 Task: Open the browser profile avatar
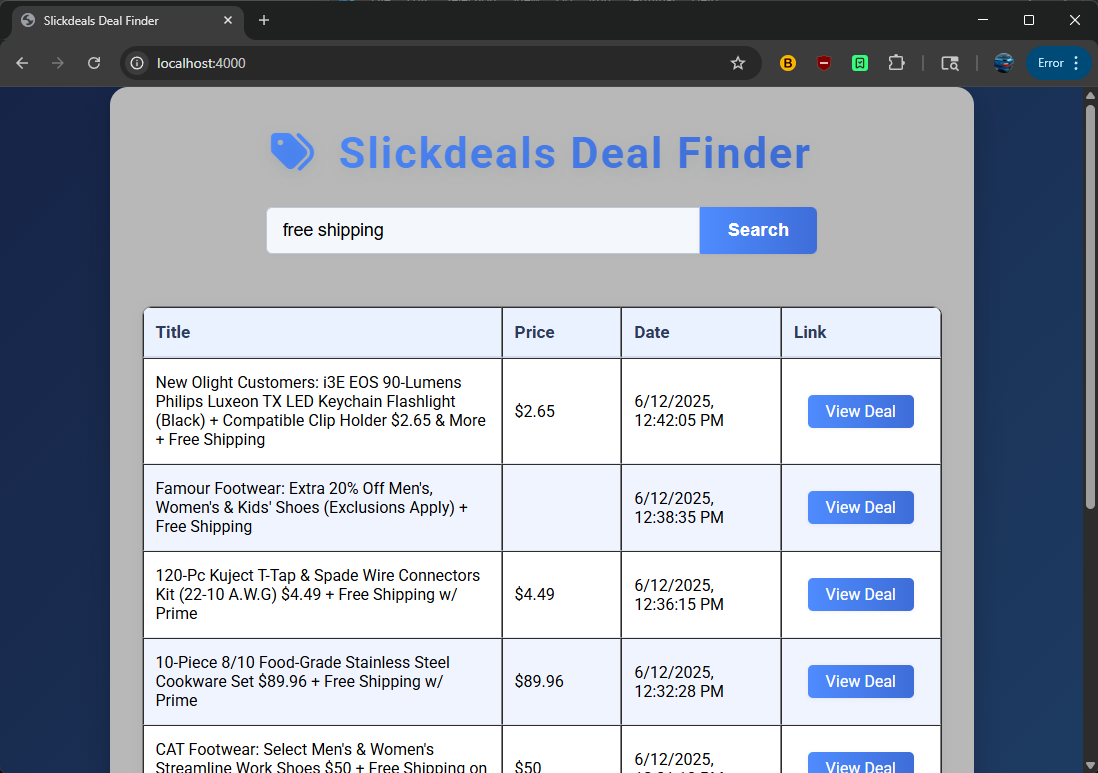(x=1004, y=63)
